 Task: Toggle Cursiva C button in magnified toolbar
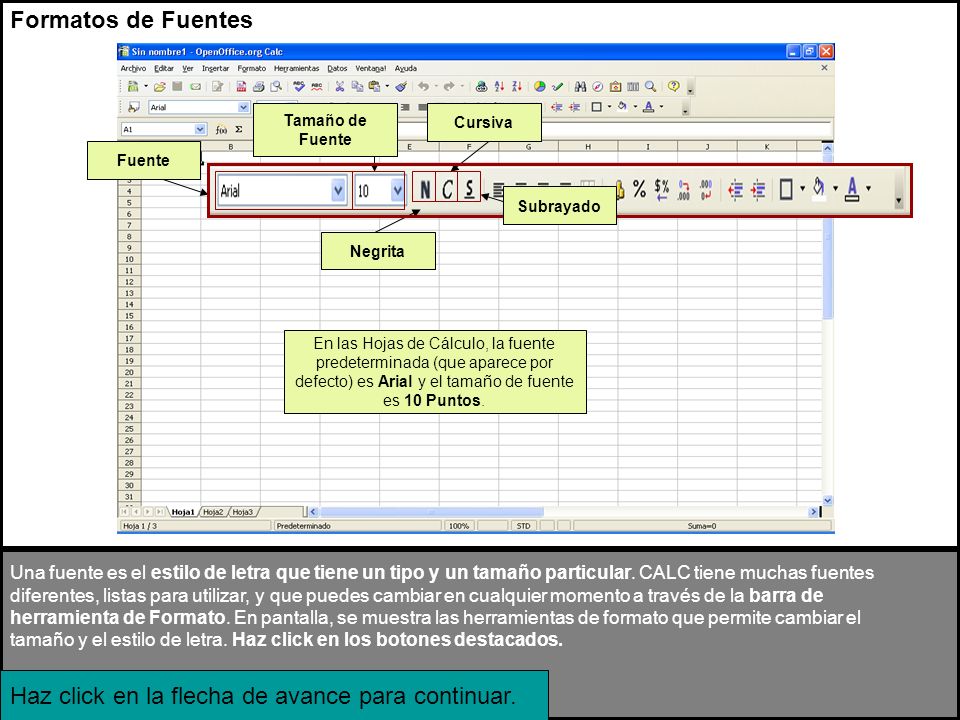(x=447, y=189)
